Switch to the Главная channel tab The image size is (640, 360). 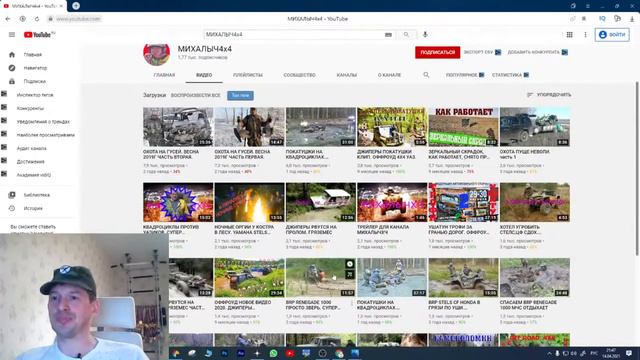point(164,75)
